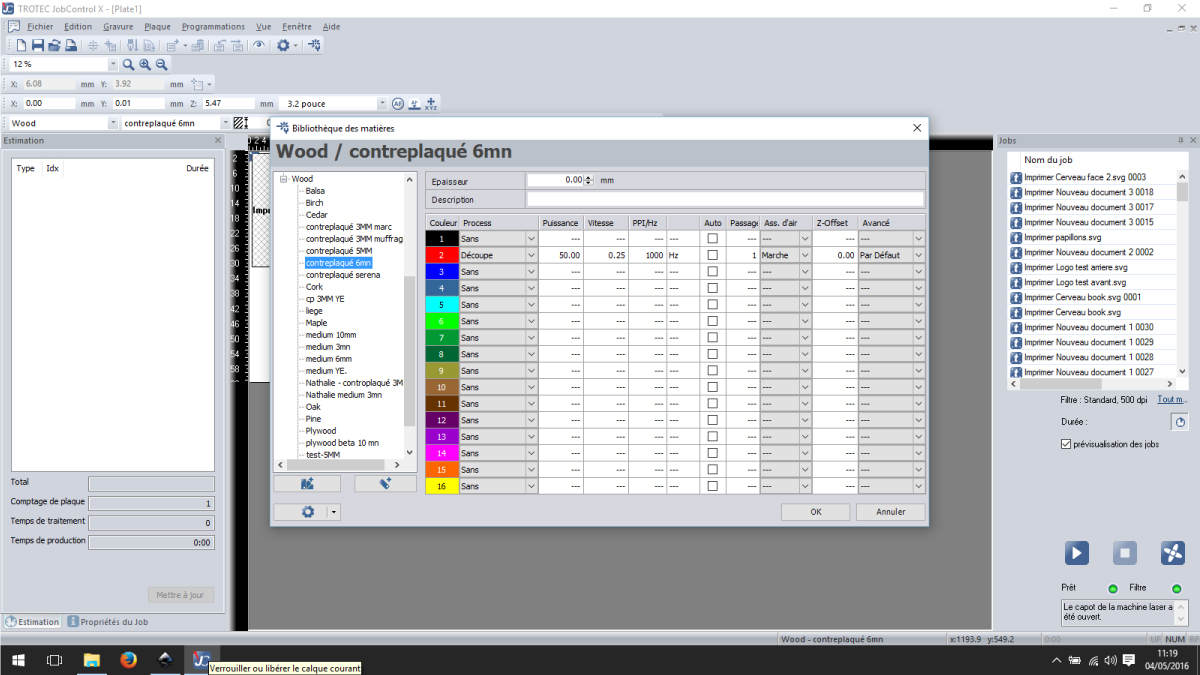Click the zoom out magnifier icon
Image resolution: width=1200 pixels, height=675 pixels.
coord(161,64)
